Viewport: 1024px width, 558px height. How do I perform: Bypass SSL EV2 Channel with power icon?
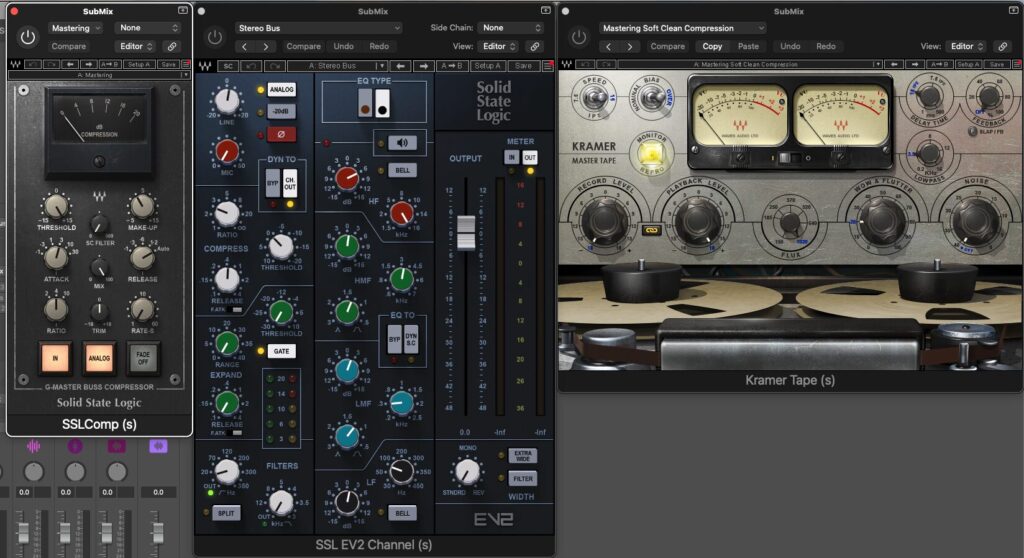pyautogui.click(x=215, y=37)
